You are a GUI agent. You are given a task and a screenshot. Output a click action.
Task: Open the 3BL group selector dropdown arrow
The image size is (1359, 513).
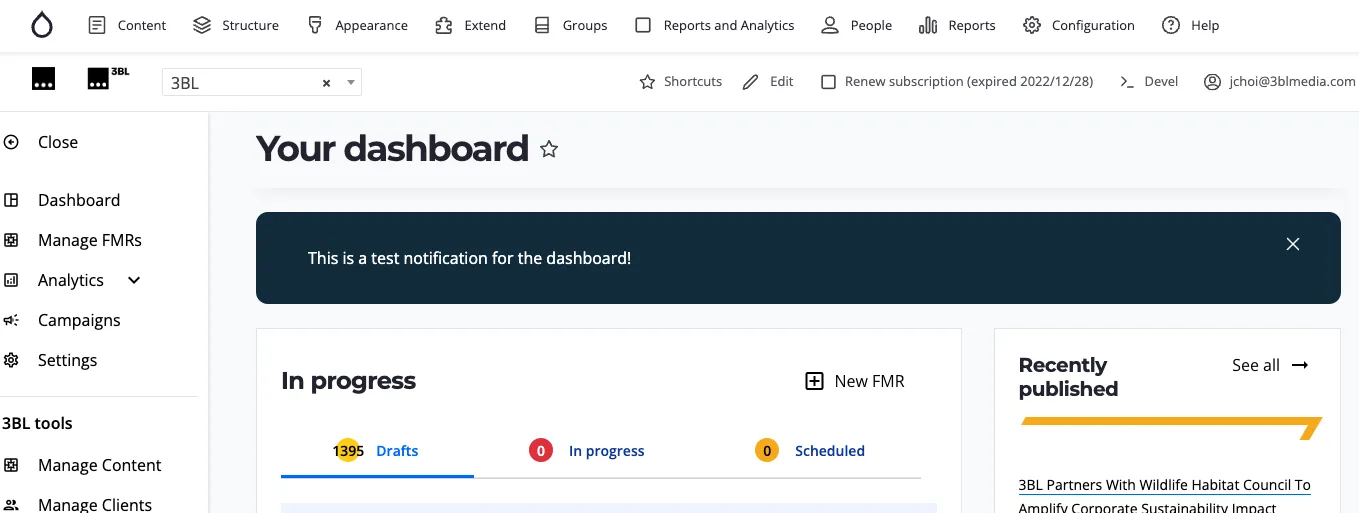coord(351,83)
